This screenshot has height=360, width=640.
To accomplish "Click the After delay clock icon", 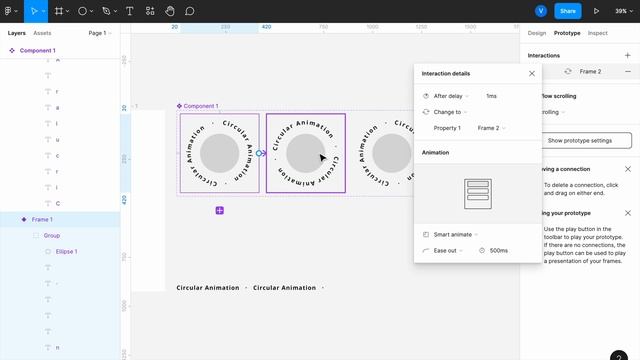I will [x=426, y=96].
